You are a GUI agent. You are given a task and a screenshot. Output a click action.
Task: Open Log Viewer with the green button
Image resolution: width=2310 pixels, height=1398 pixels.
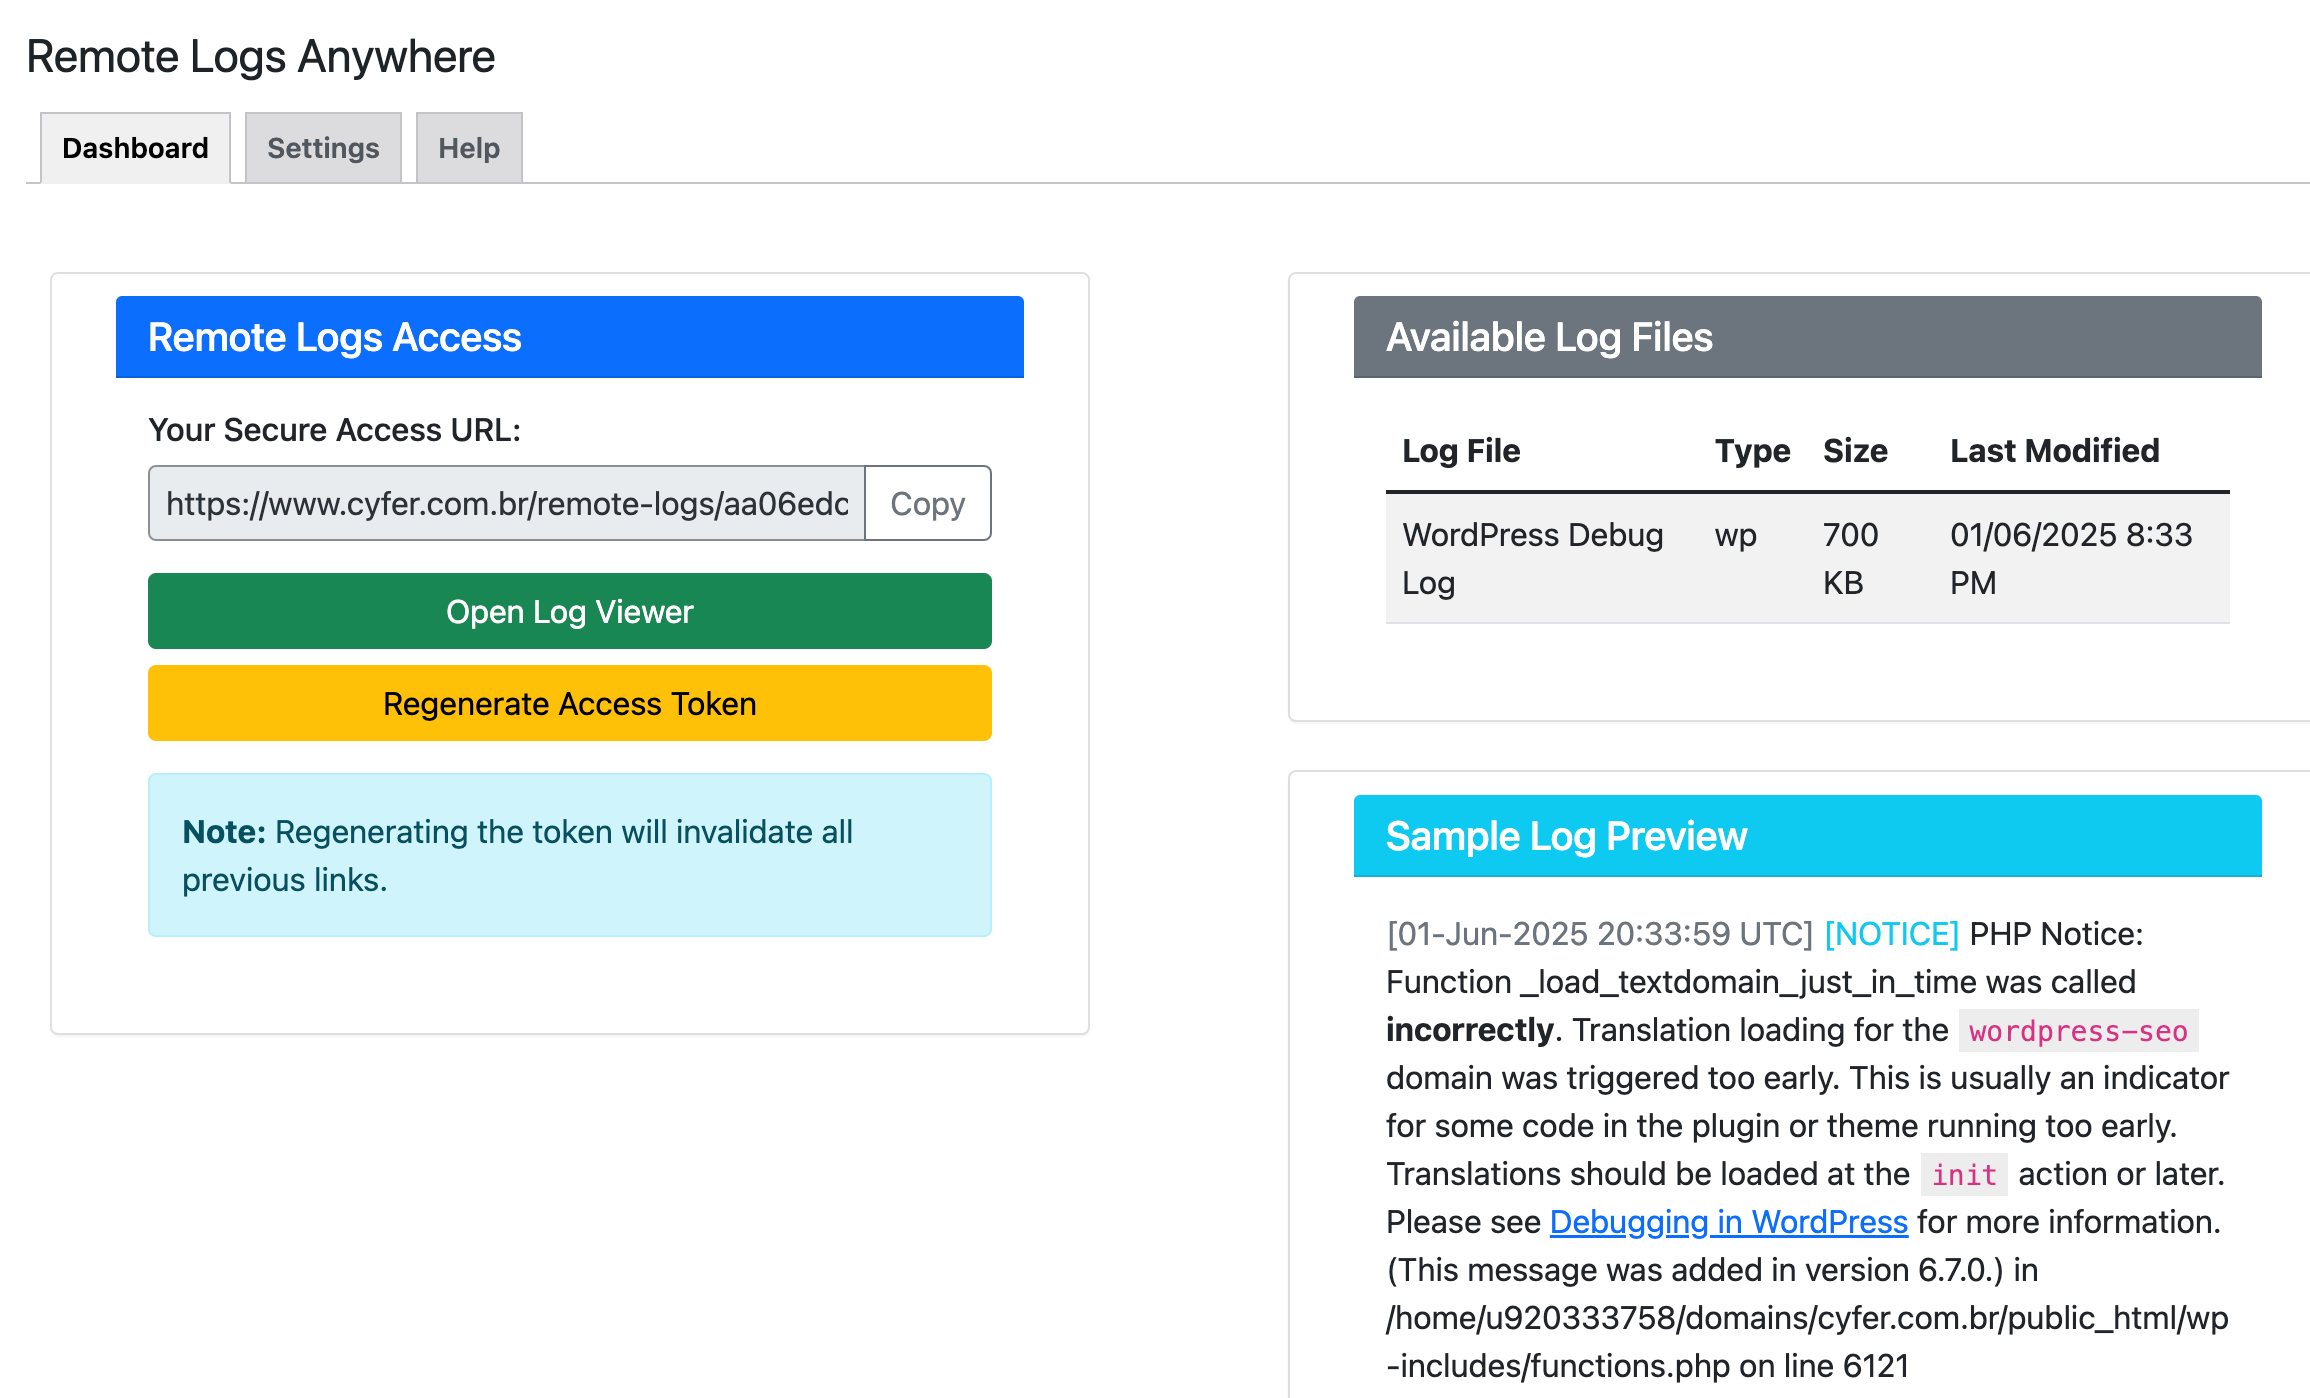pyautogui.click(x=570, y=611)
